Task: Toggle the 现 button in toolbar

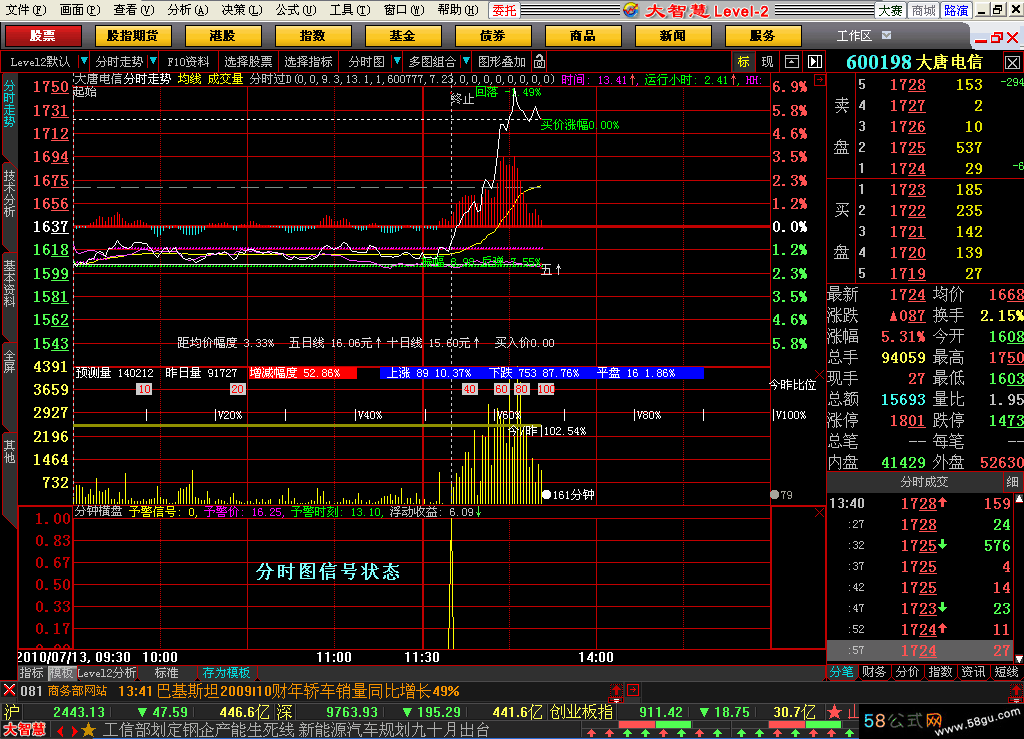Action: (767, 61)
